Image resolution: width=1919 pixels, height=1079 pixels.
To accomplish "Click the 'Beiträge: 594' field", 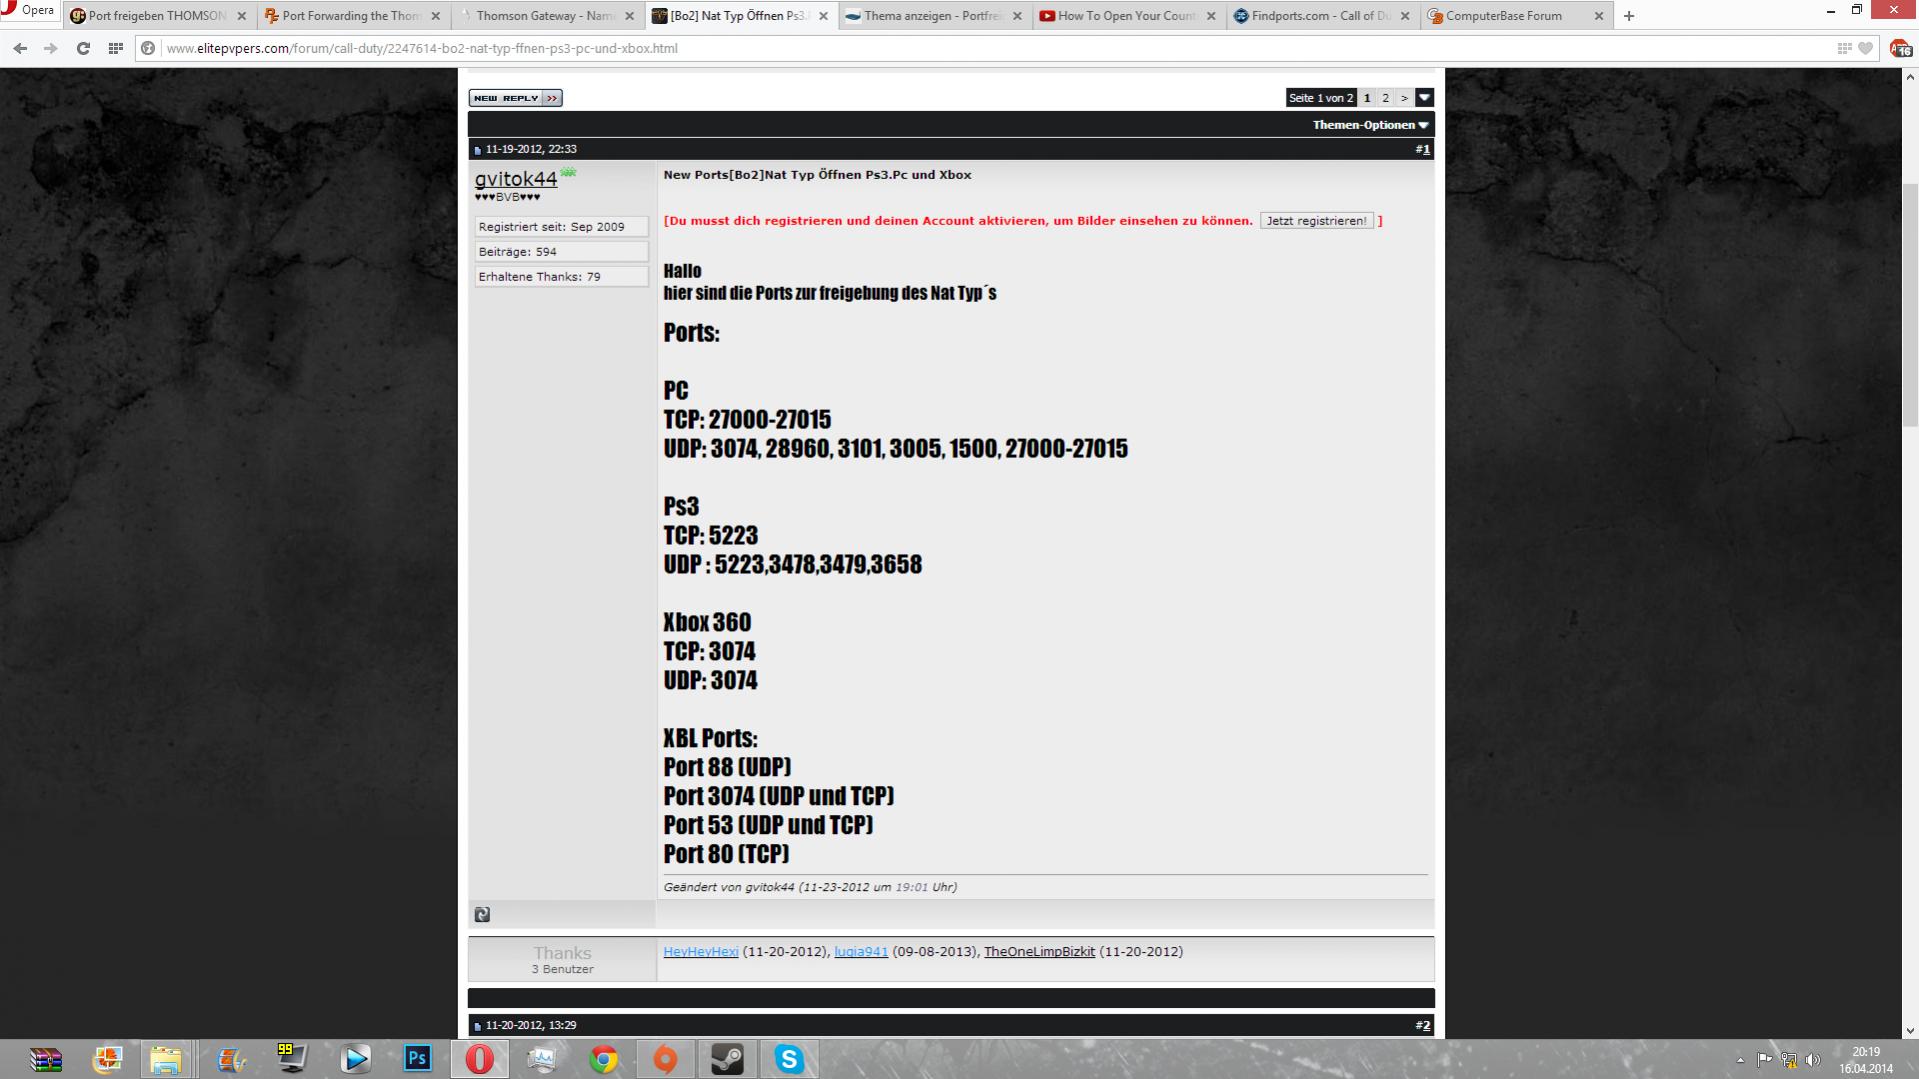I will (561, 252).
